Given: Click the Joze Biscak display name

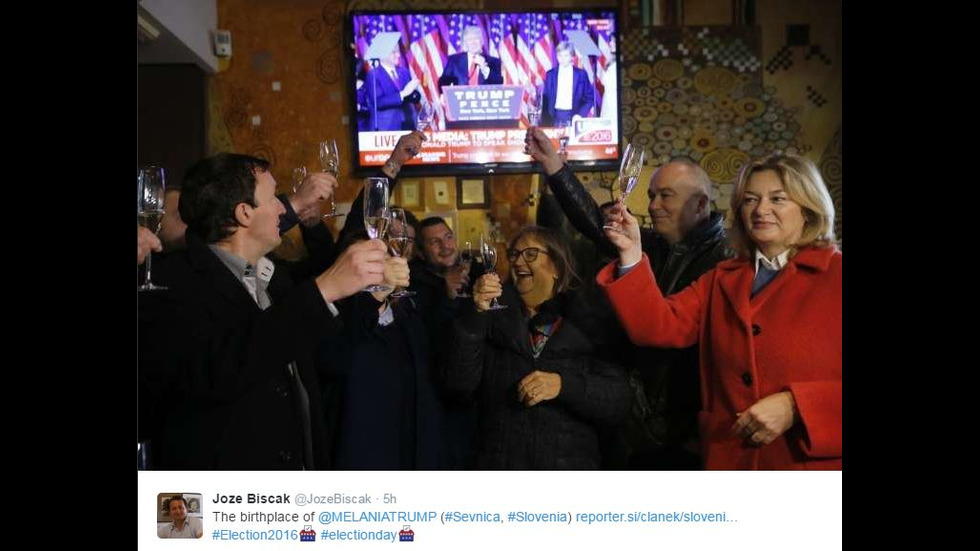Looking at the screenshot, I should pyautogui.click(x=251, y=499).
